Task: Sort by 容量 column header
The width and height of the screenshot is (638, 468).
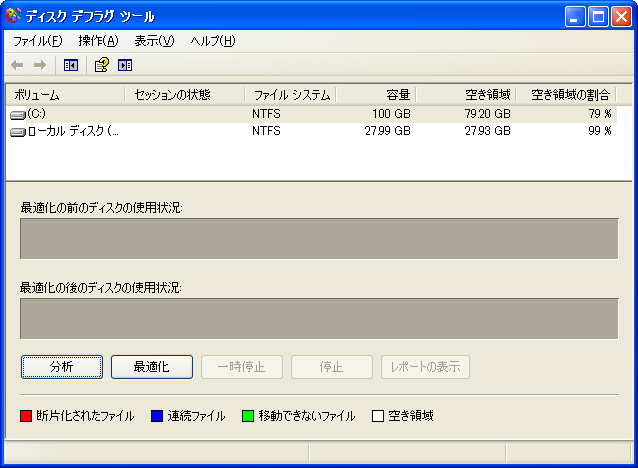Action: 376,95
